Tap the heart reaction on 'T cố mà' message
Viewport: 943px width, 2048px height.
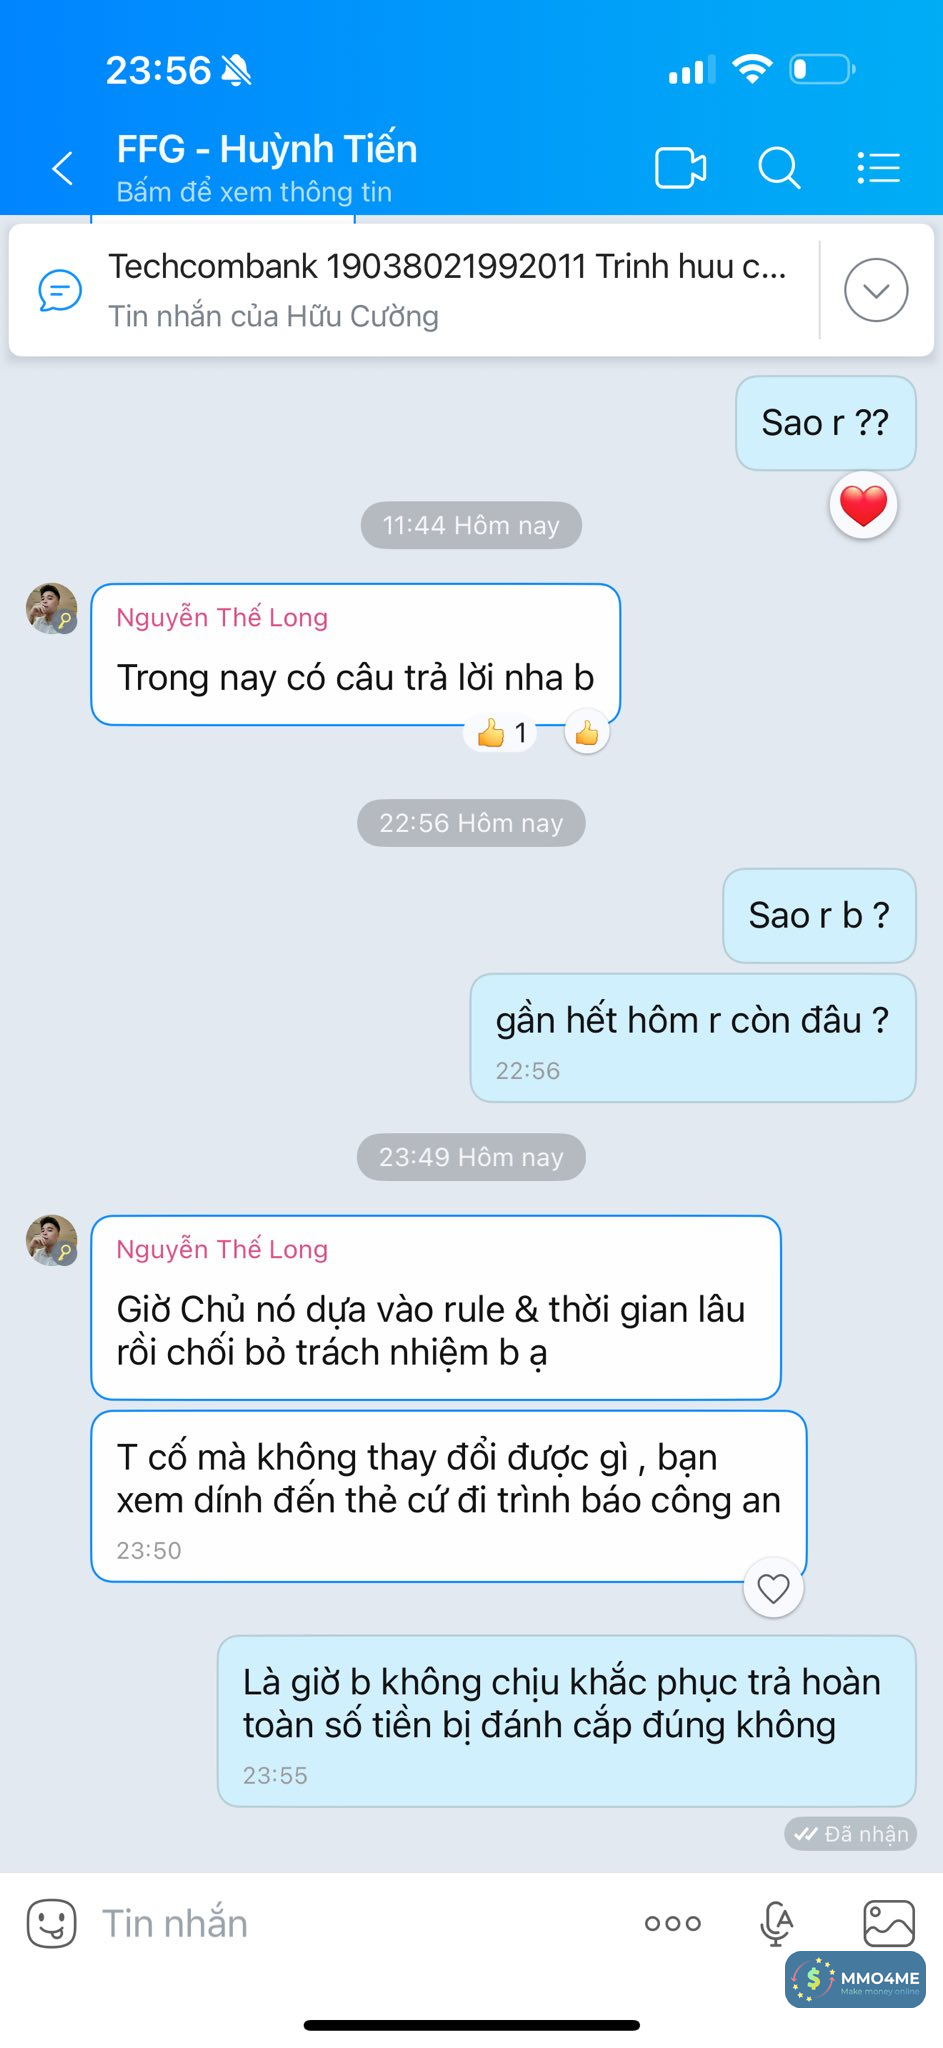(773, 1588)
